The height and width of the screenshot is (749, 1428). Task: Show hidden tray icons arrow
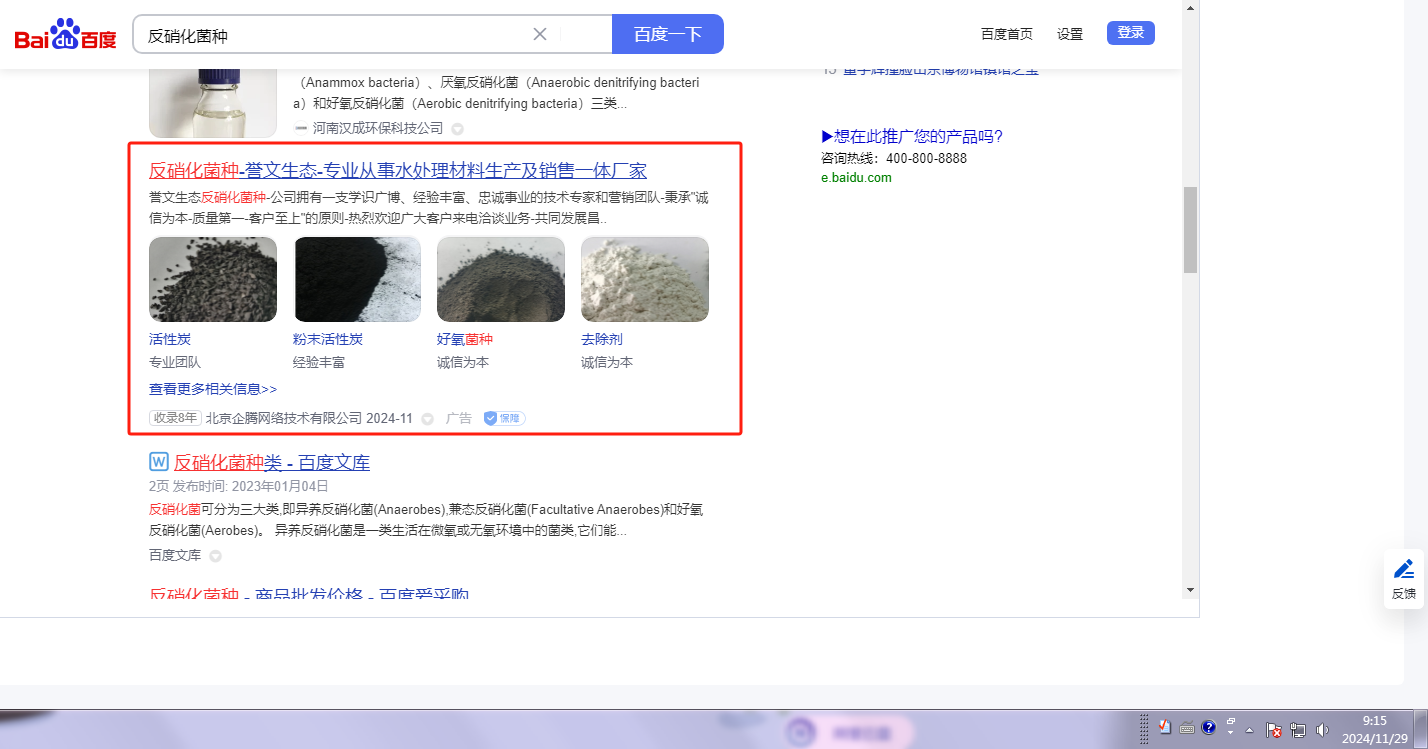pos(1249,730)
